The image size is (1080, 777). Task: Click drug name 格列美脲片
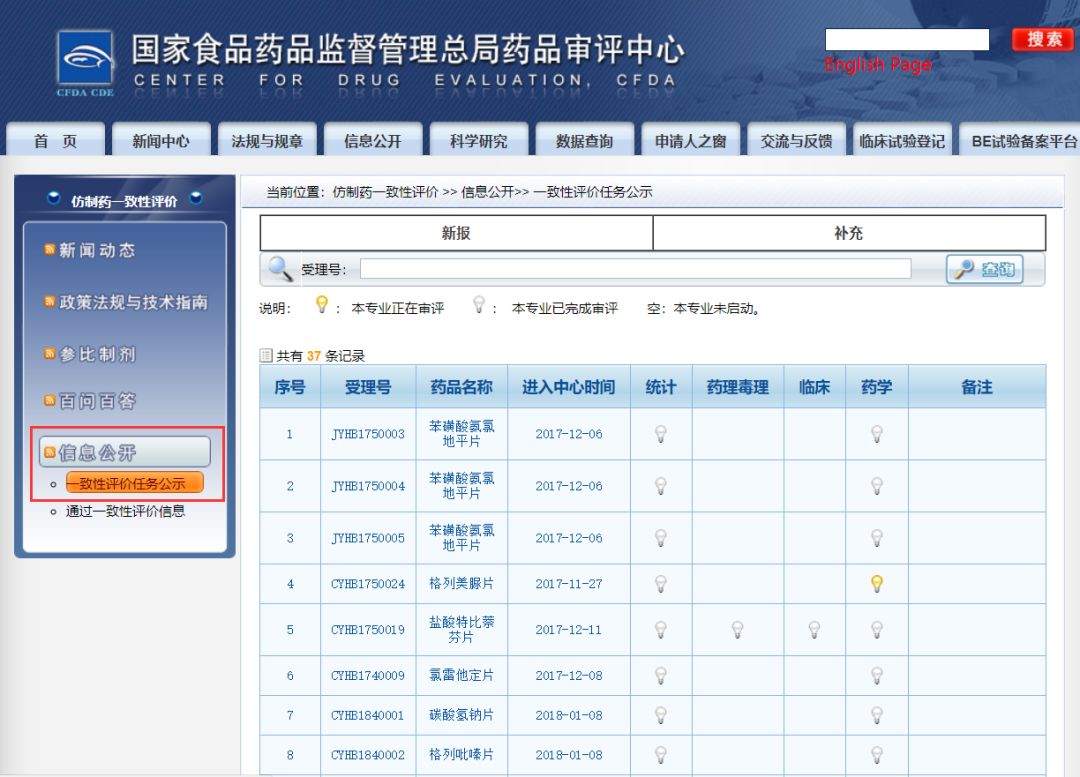(x=461, y=583)
